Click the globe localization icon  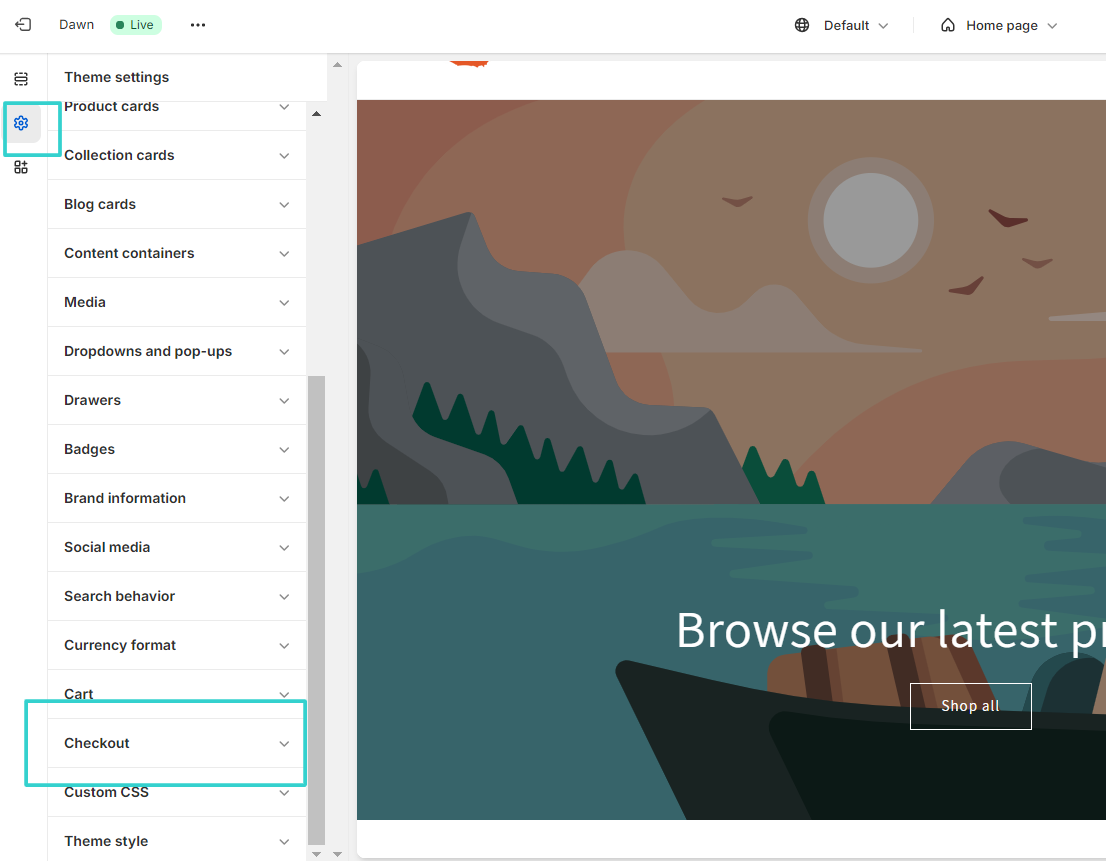[x=801, y=24]
